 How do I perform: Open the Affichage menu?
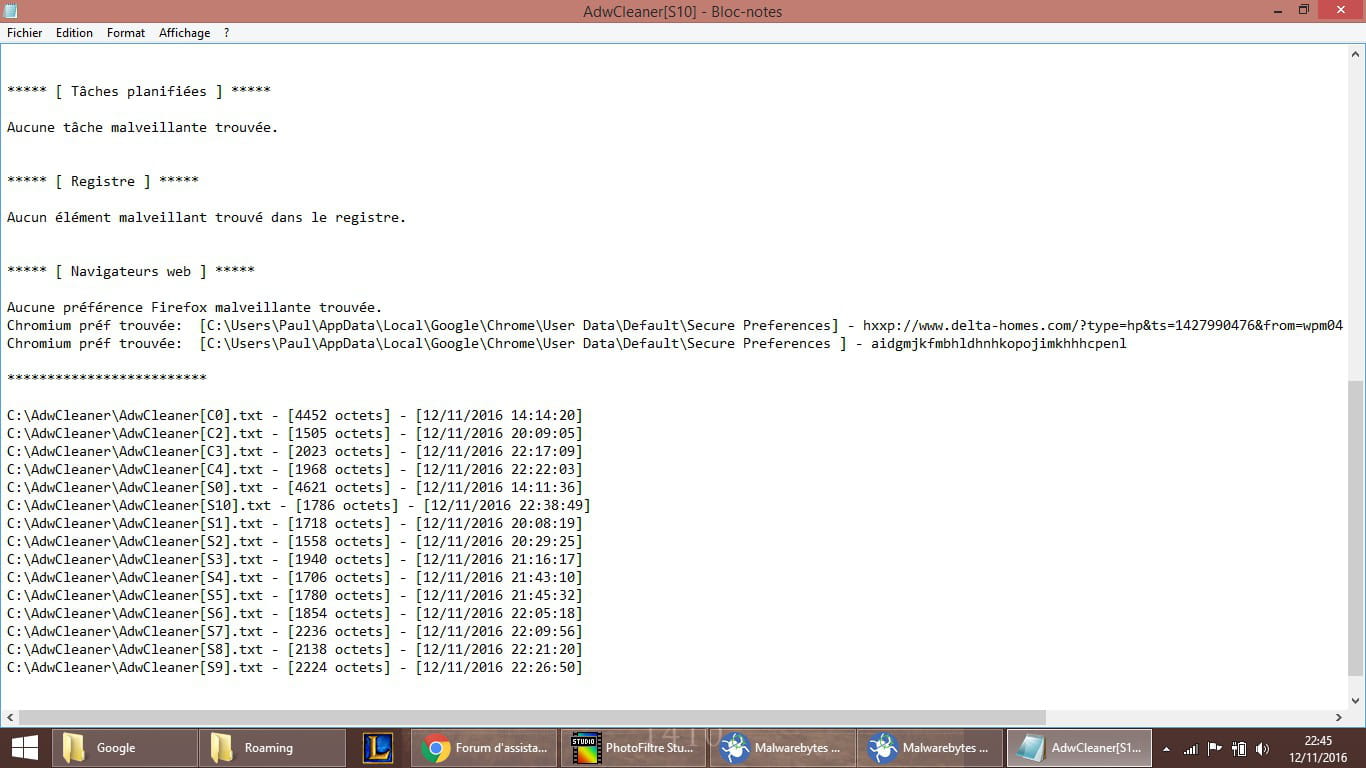184,33
